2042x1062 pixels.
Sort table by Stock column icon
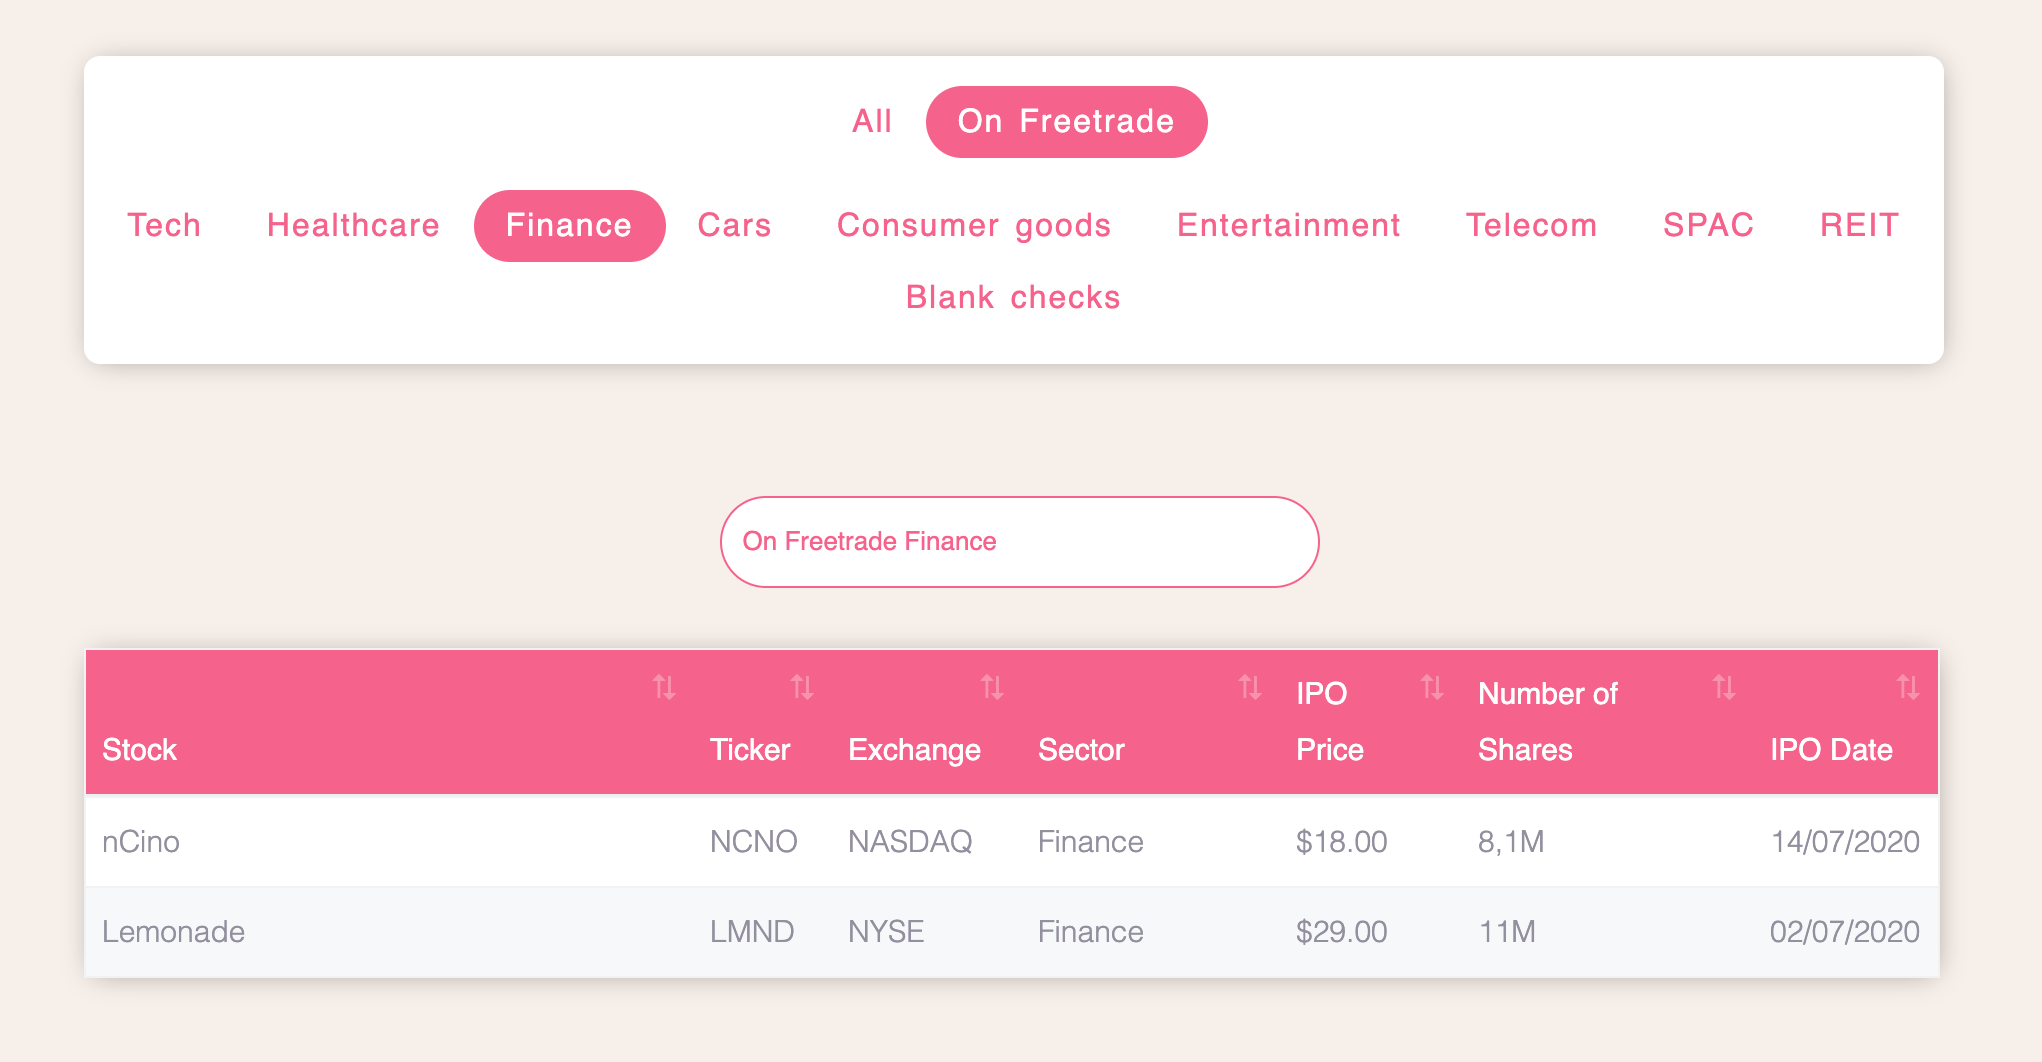pyautogui.click(x=664, y=687)
